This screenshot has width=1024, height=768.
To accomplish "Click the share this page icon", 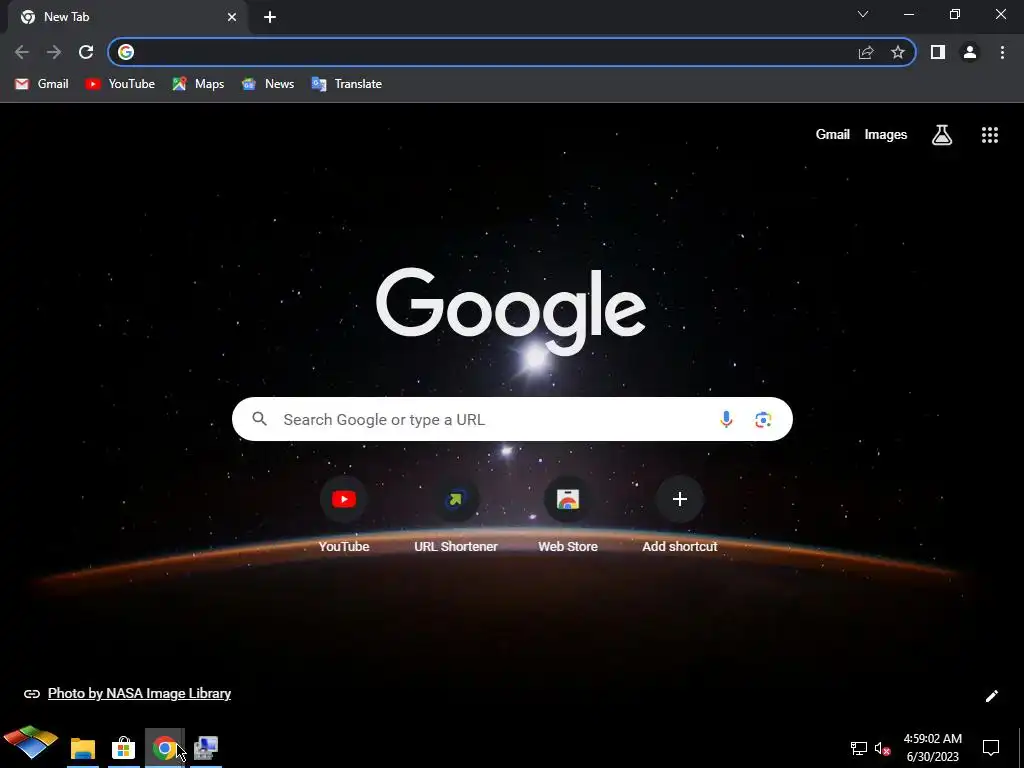I will [866, 52].
